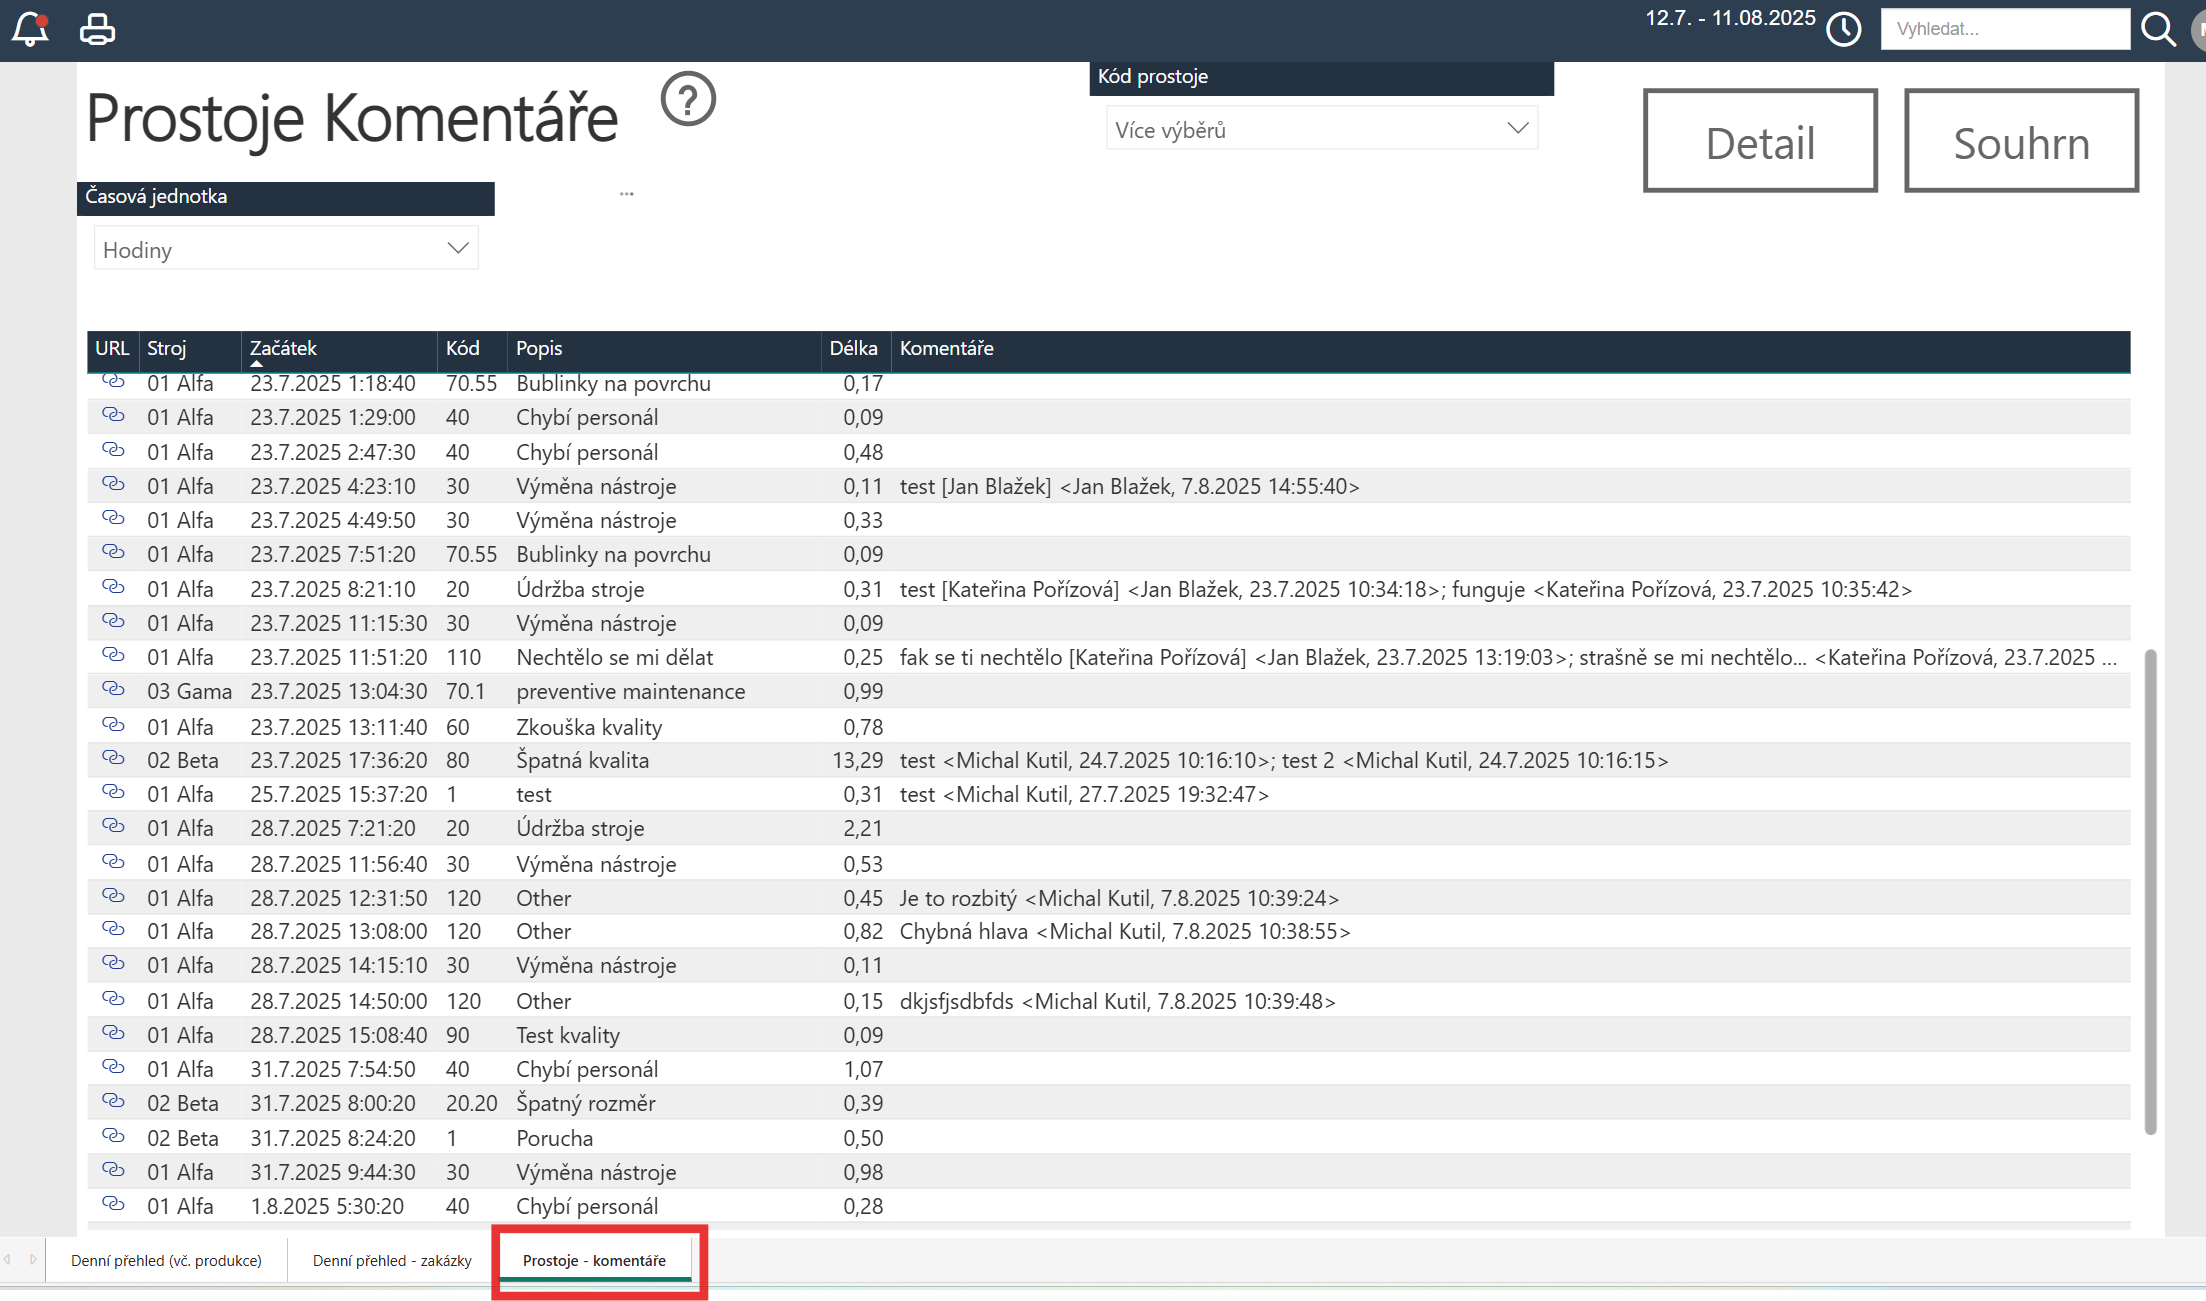
Task: Click the 2,21 duration value
Action: [x=864, y=829]
